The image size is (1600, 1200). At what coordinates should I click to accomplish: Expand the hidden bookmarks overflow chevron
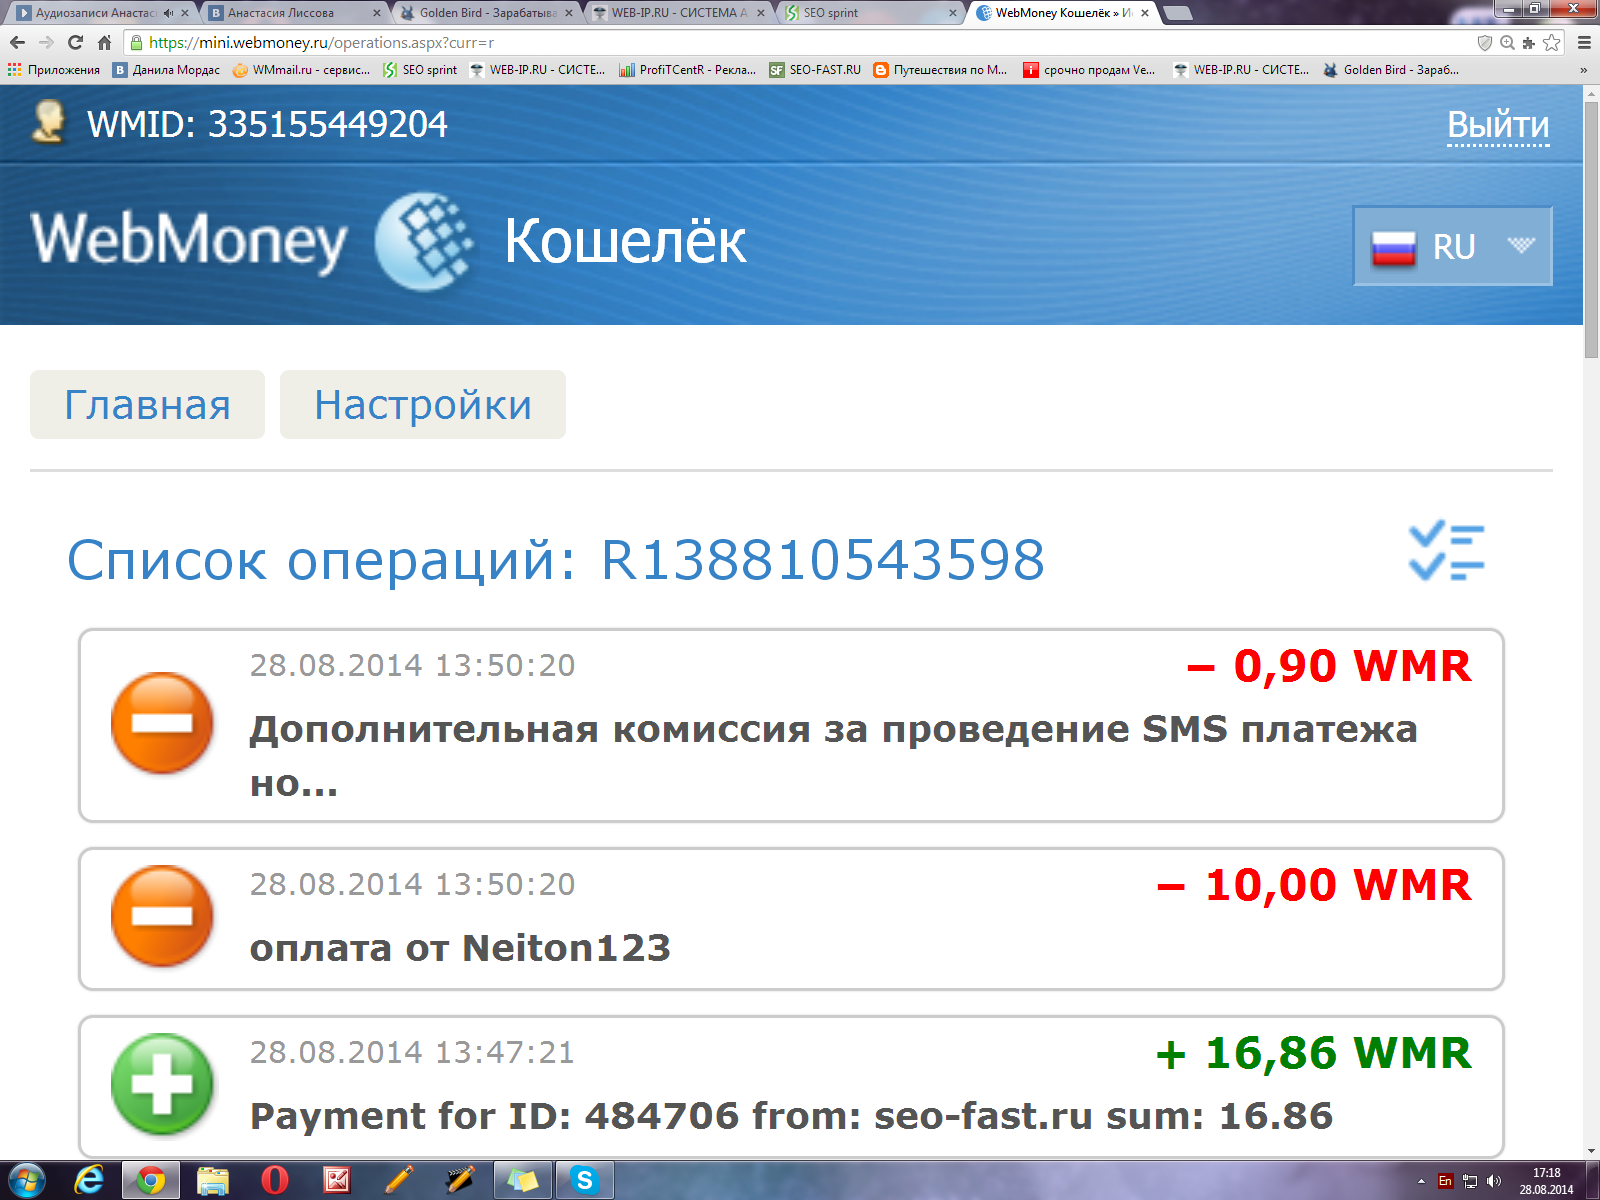(1583, 70)
